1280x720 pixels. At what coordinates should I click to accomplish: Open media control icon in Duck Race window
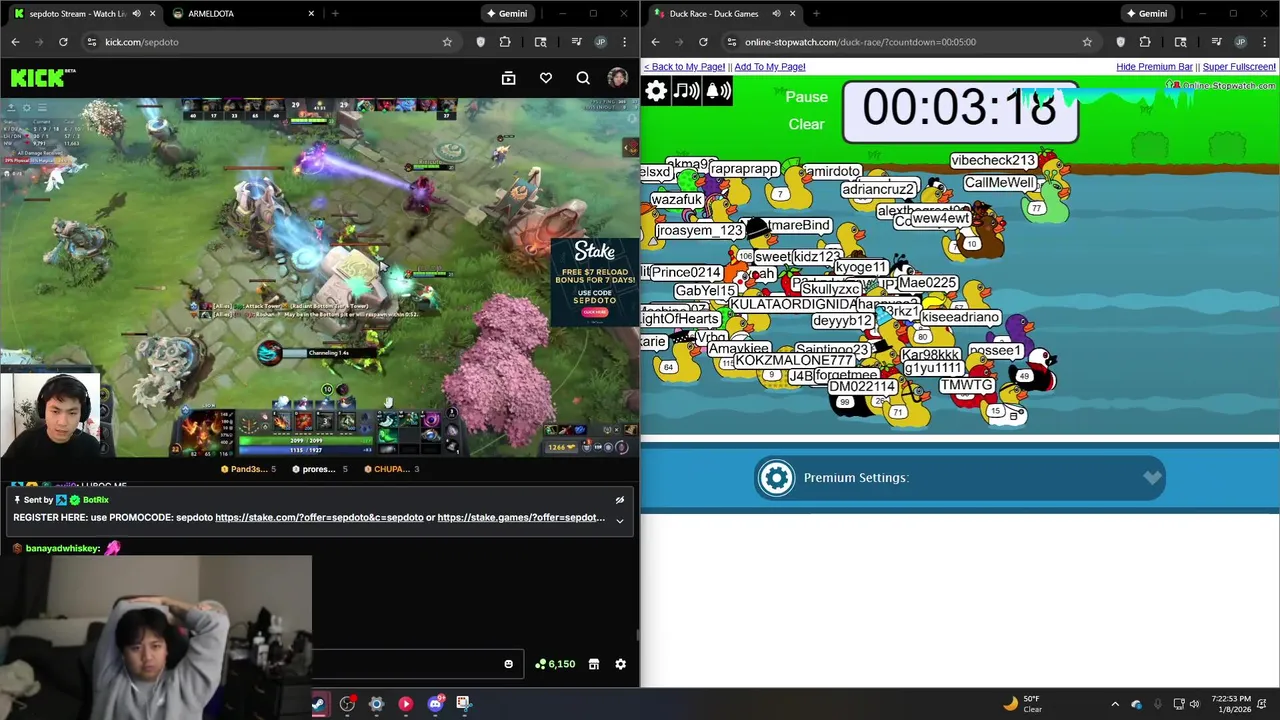(1216, 42)
